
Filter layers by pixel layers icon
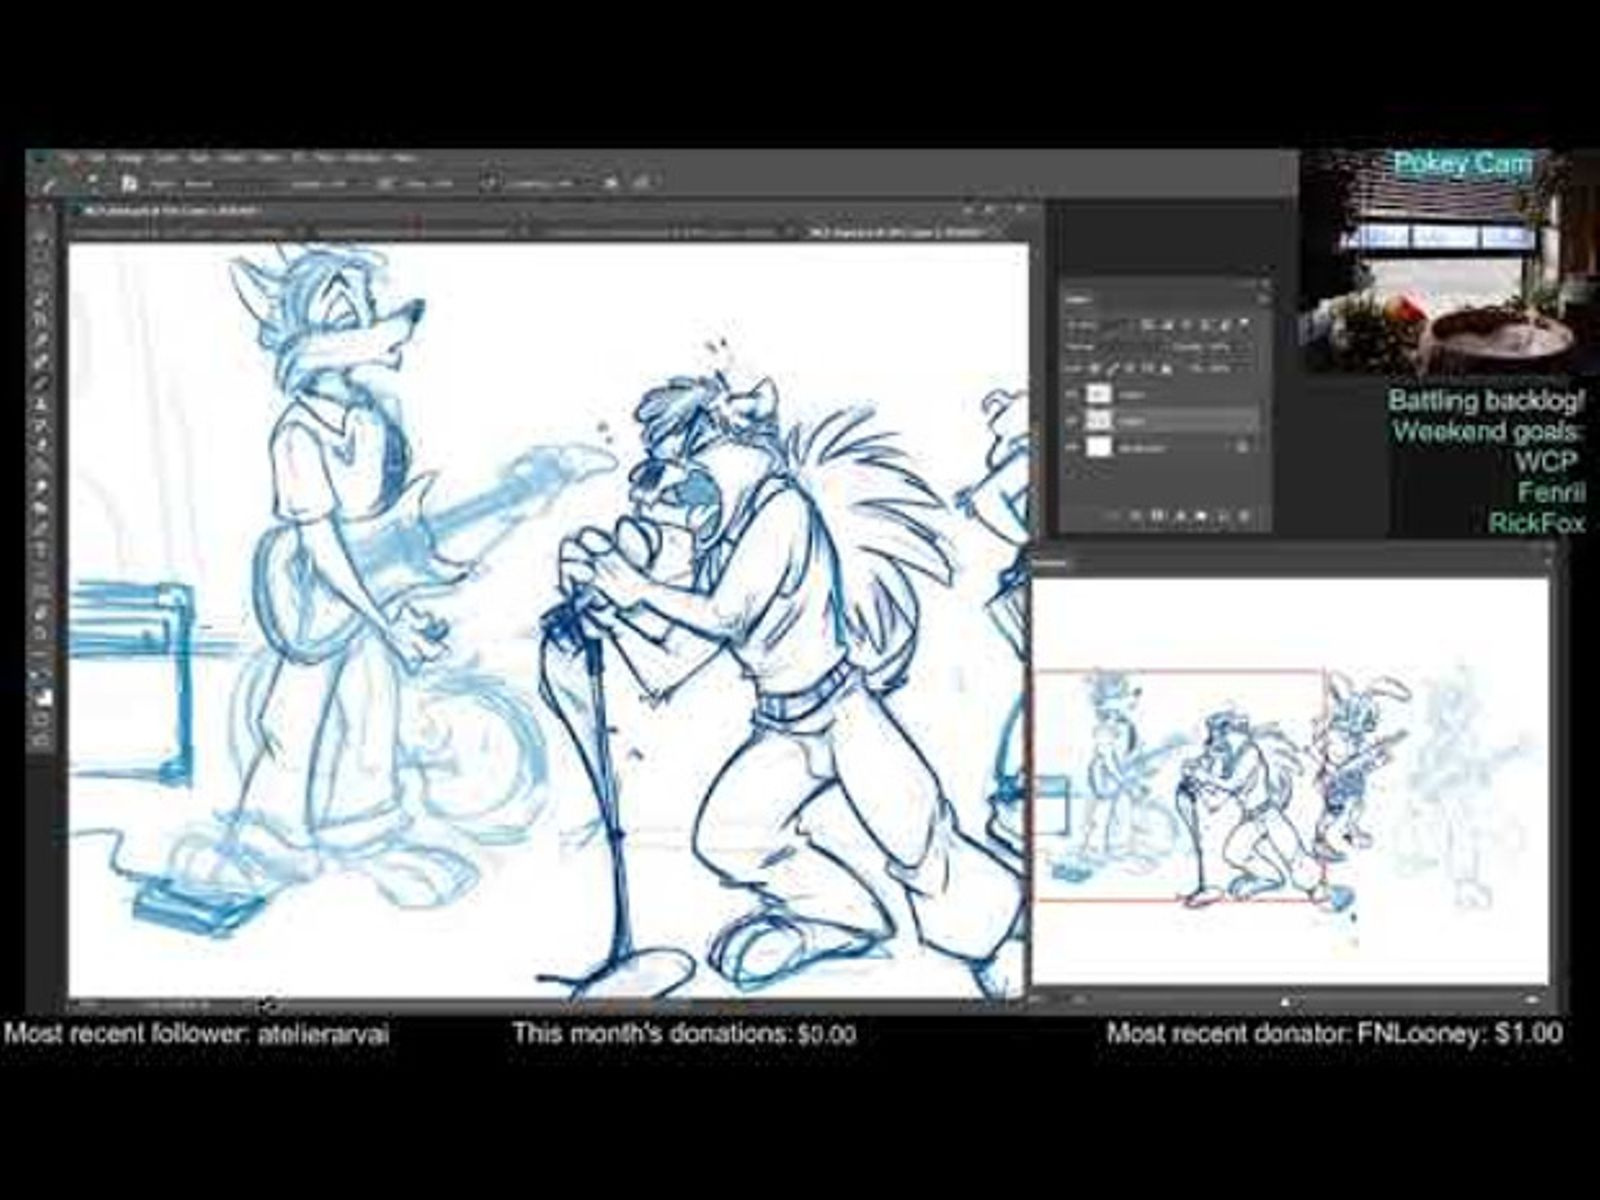1147,325
